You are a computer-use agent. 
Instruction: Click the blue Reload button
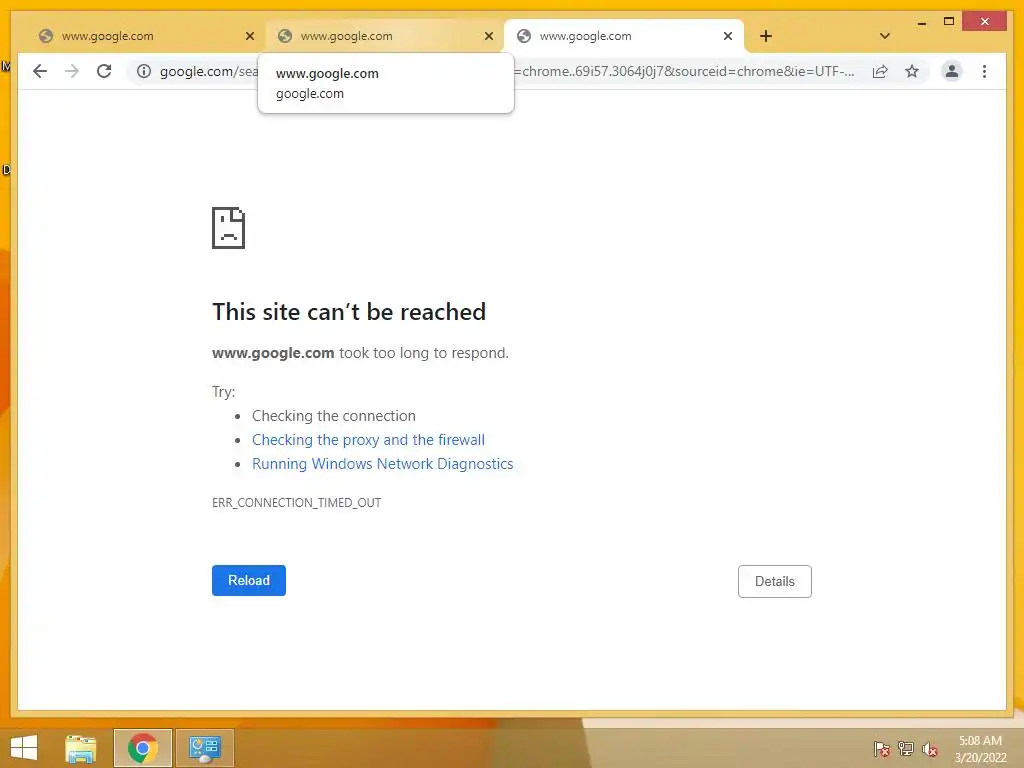(249, 581)
